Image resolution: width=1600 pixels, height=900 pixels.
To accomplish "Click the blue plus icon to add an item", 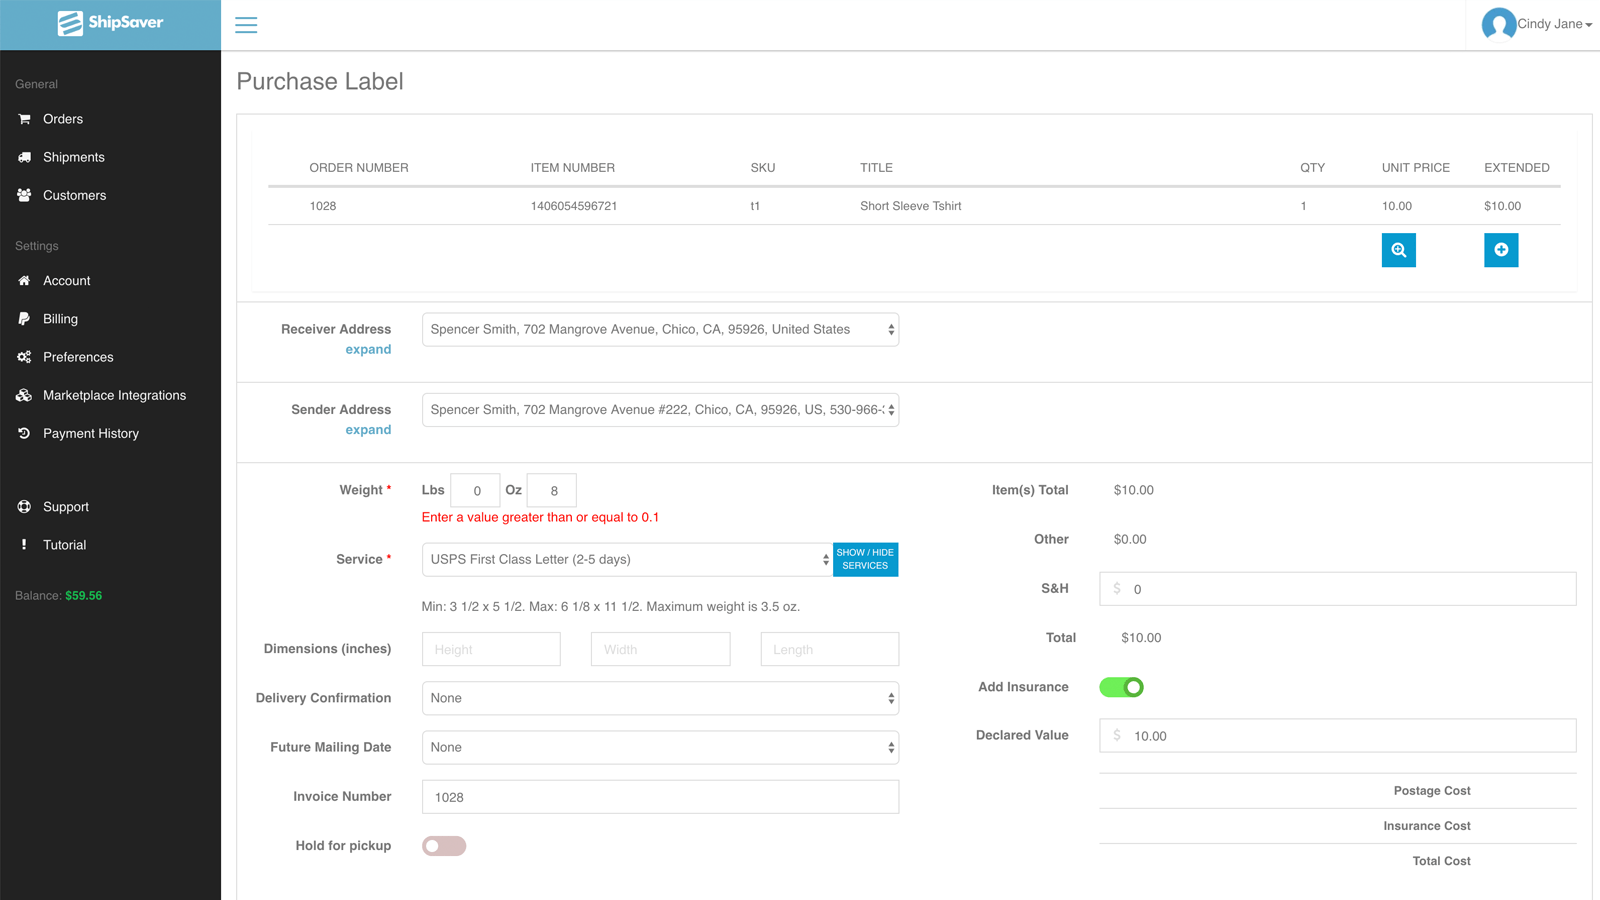I will coord(1501,250).
